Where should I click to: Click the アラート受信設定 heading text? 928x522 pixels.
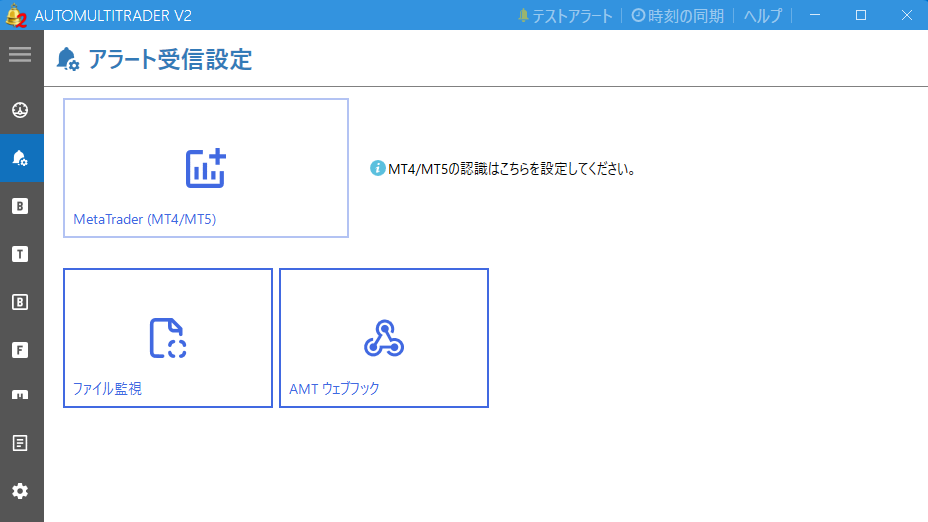[170, 60]
